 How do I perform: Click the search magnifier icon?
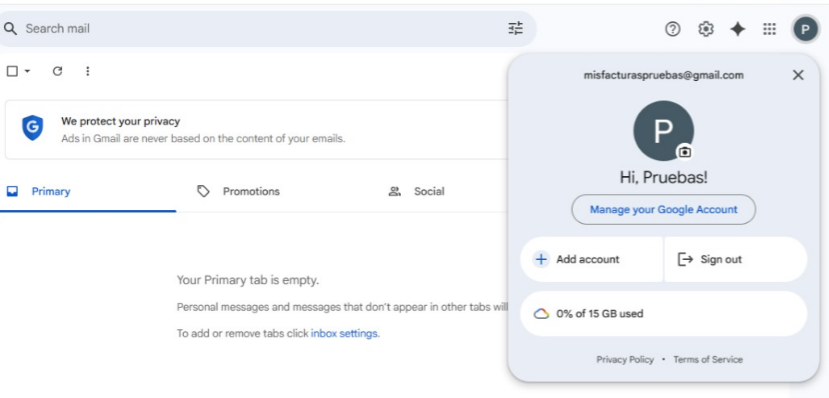click(10, 29)
